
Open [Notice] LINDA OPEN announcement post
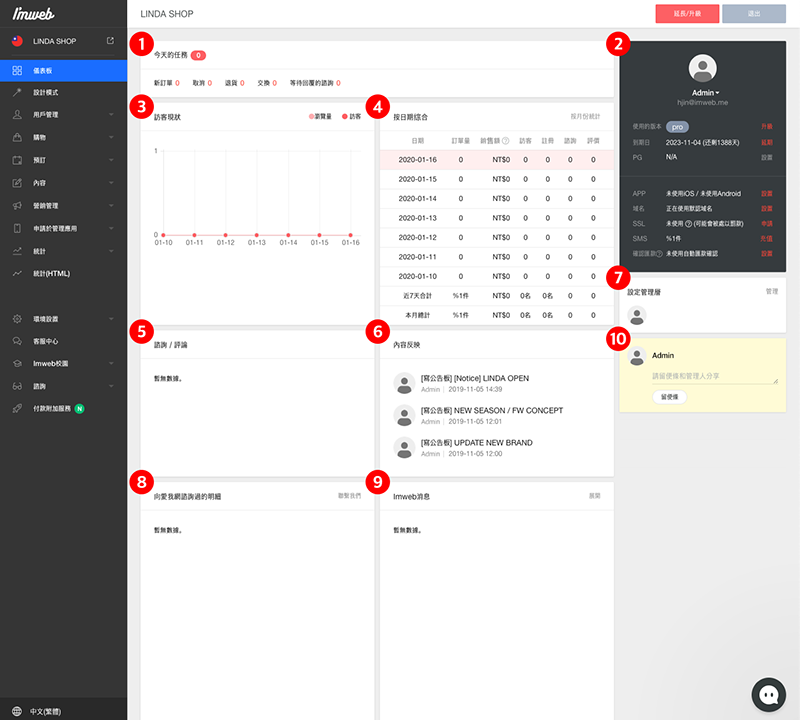475,378
